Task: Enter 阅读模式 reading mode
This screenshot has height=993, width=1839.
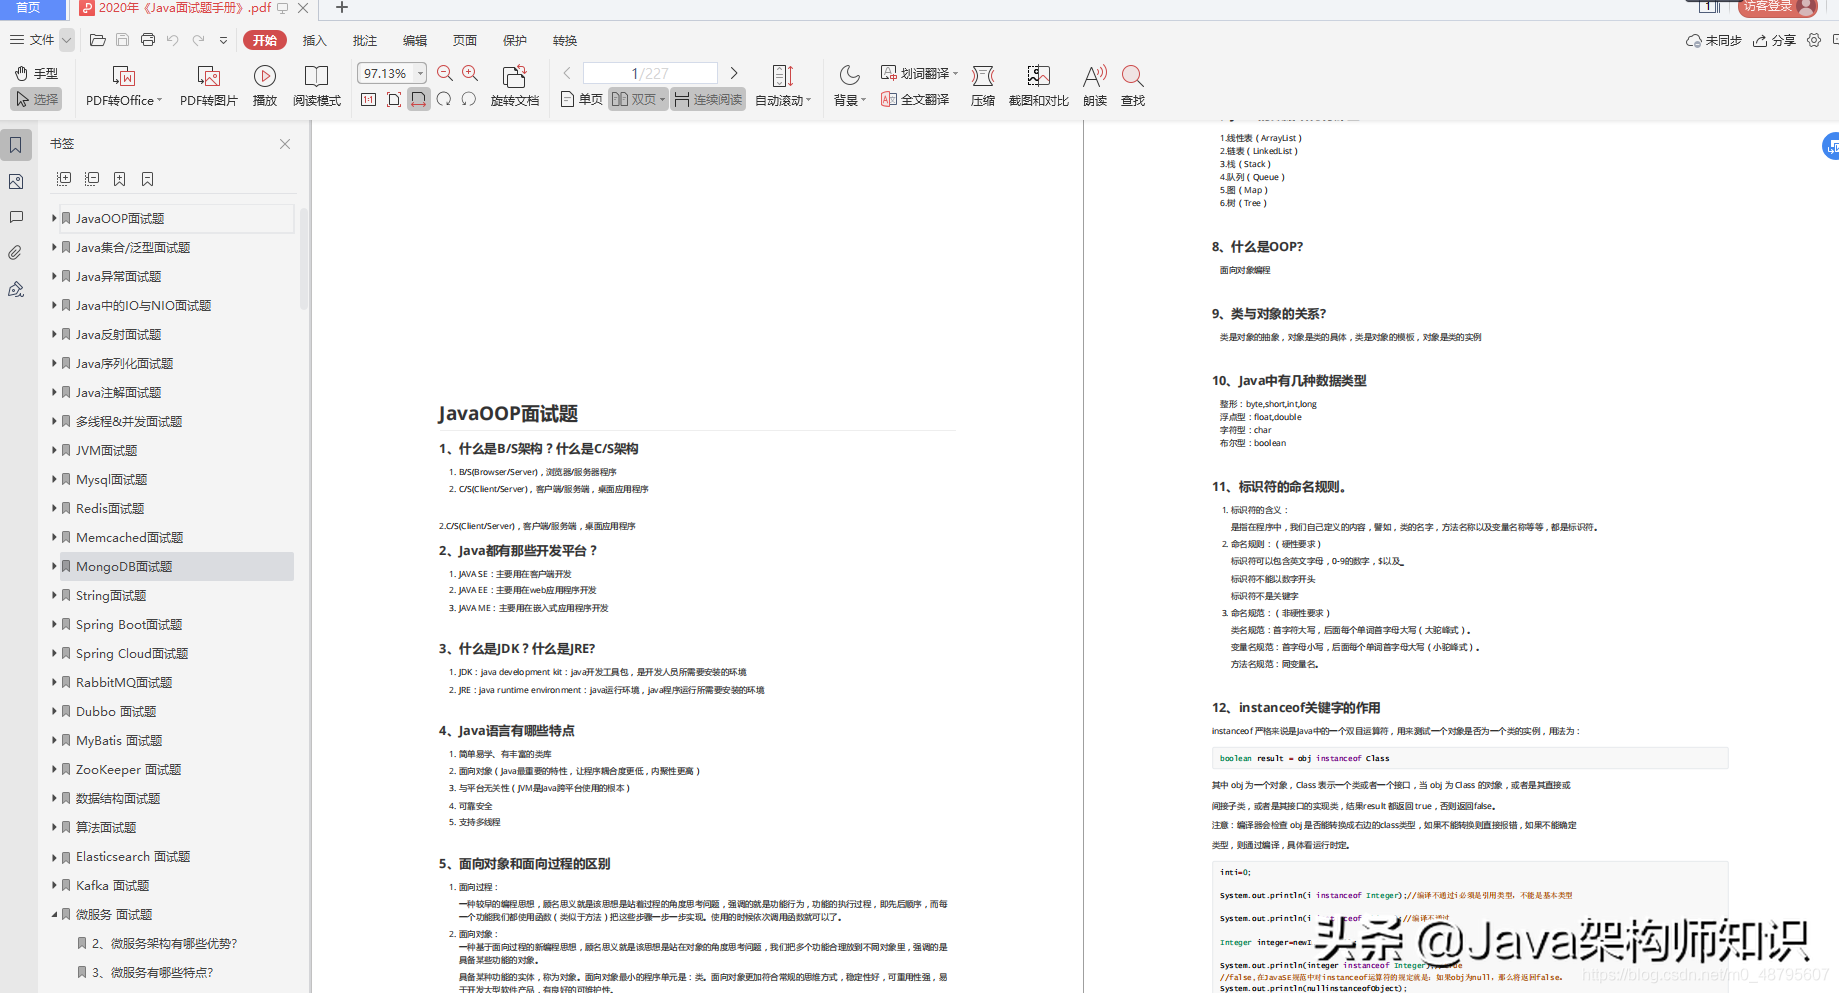Action: [x=317, y=87]
